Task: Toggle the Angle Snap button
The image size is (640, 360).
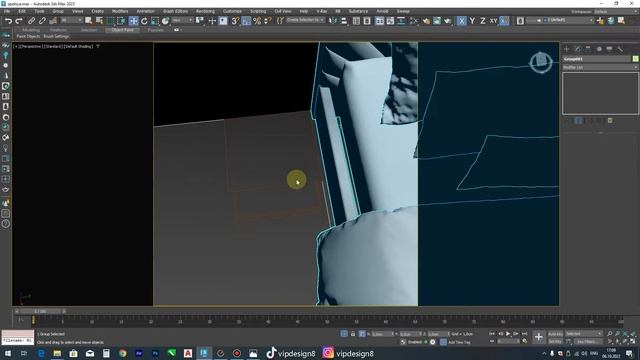Action: [246, 20]
